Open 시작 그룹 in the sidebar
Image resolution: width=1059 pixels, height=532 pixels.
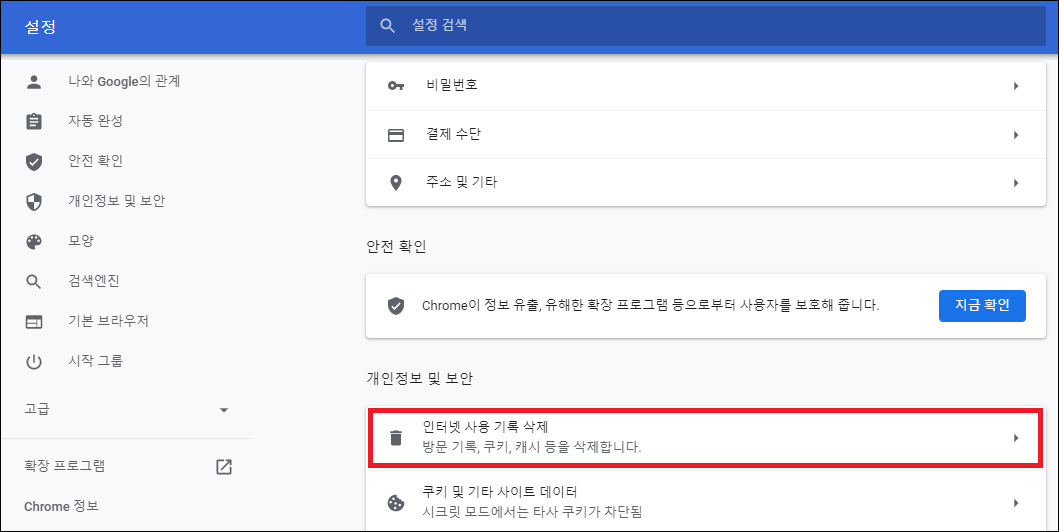95,361
